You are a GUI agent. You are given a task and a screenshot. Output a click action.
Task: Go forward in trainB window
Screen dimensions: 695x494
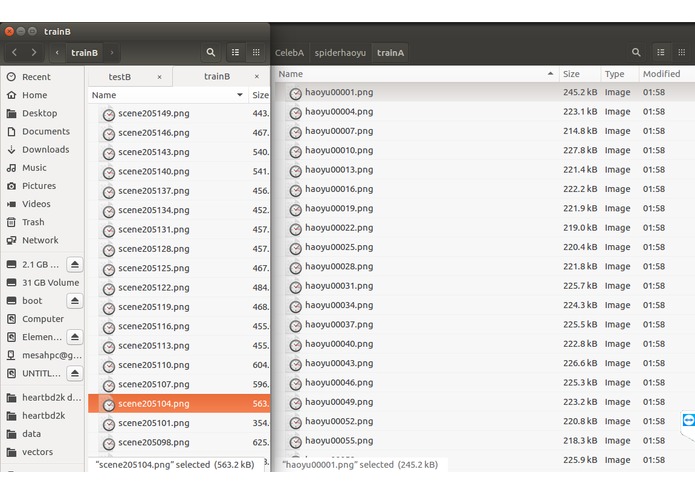click(x=34, y=52)
